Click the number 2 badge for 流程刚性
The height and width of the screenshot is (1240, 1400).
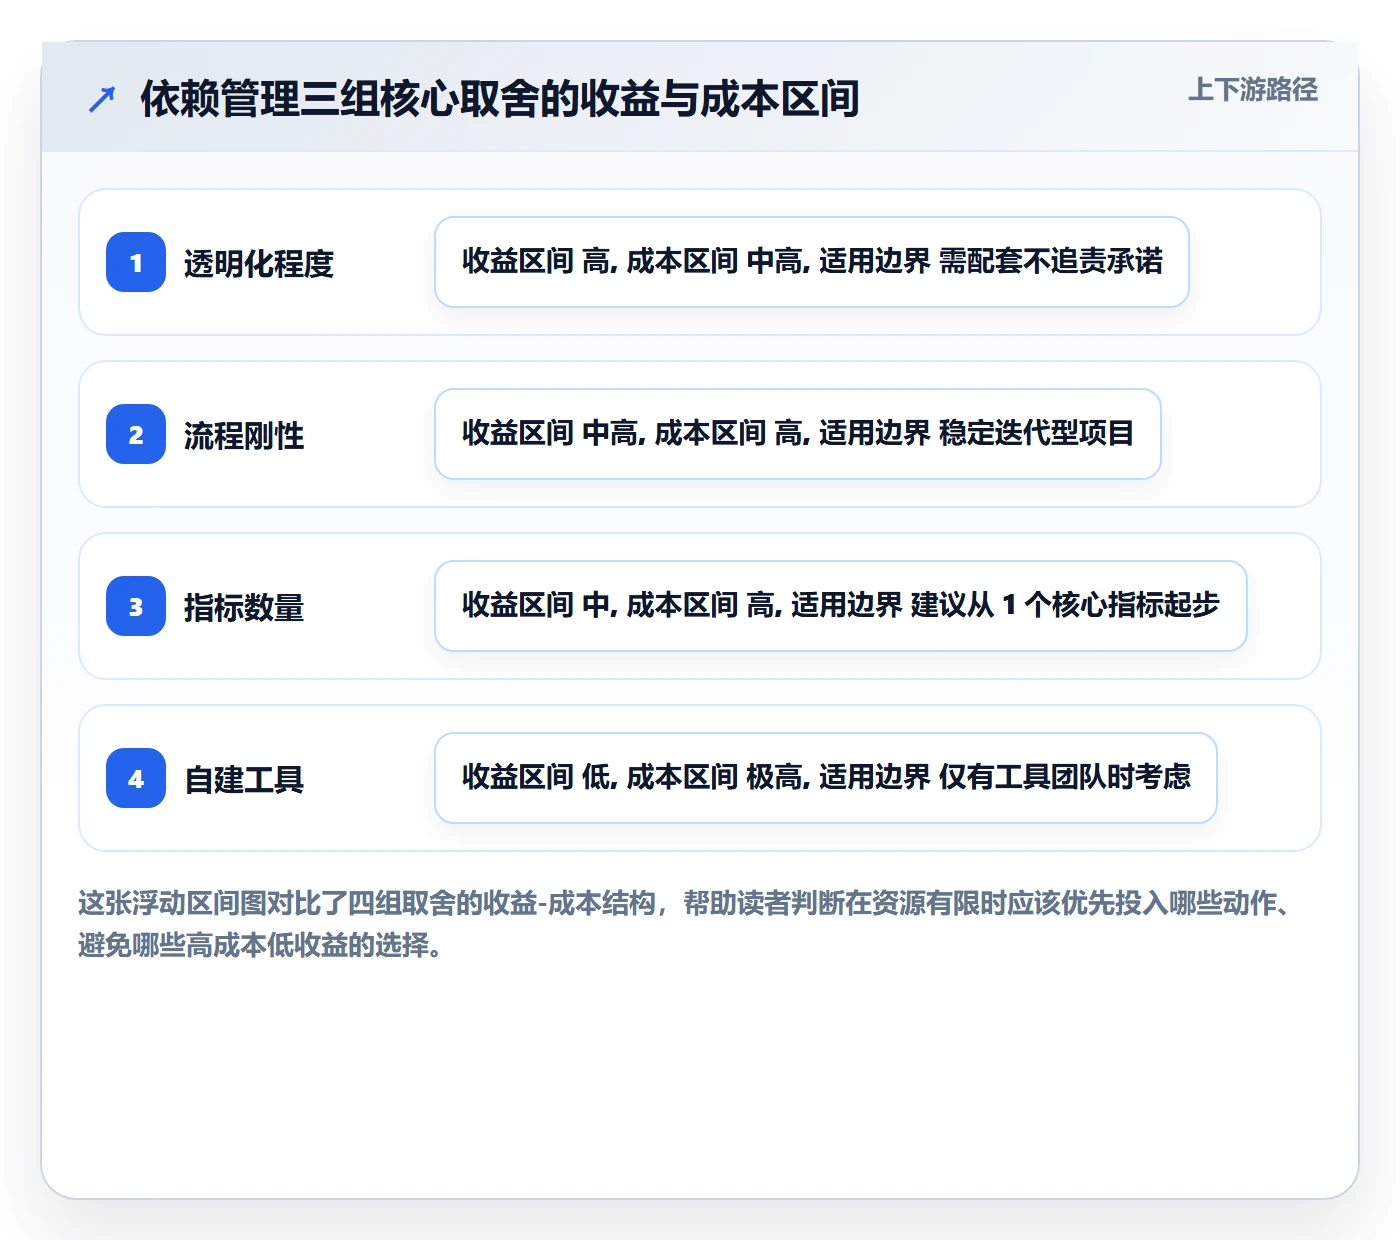[136, 434]
